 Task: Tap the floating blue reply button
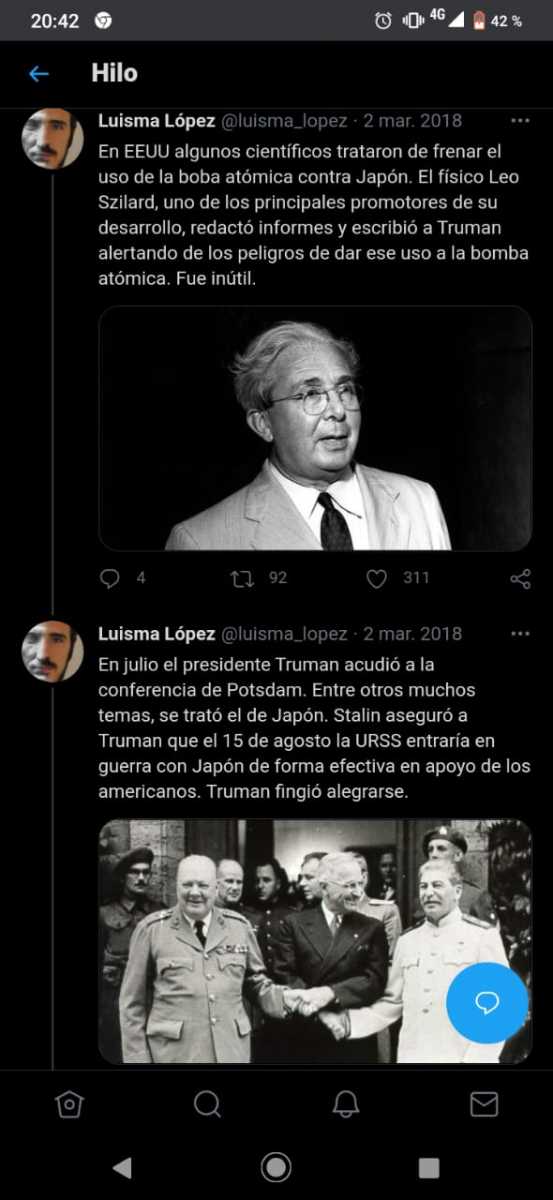[x=487, y=1003]
